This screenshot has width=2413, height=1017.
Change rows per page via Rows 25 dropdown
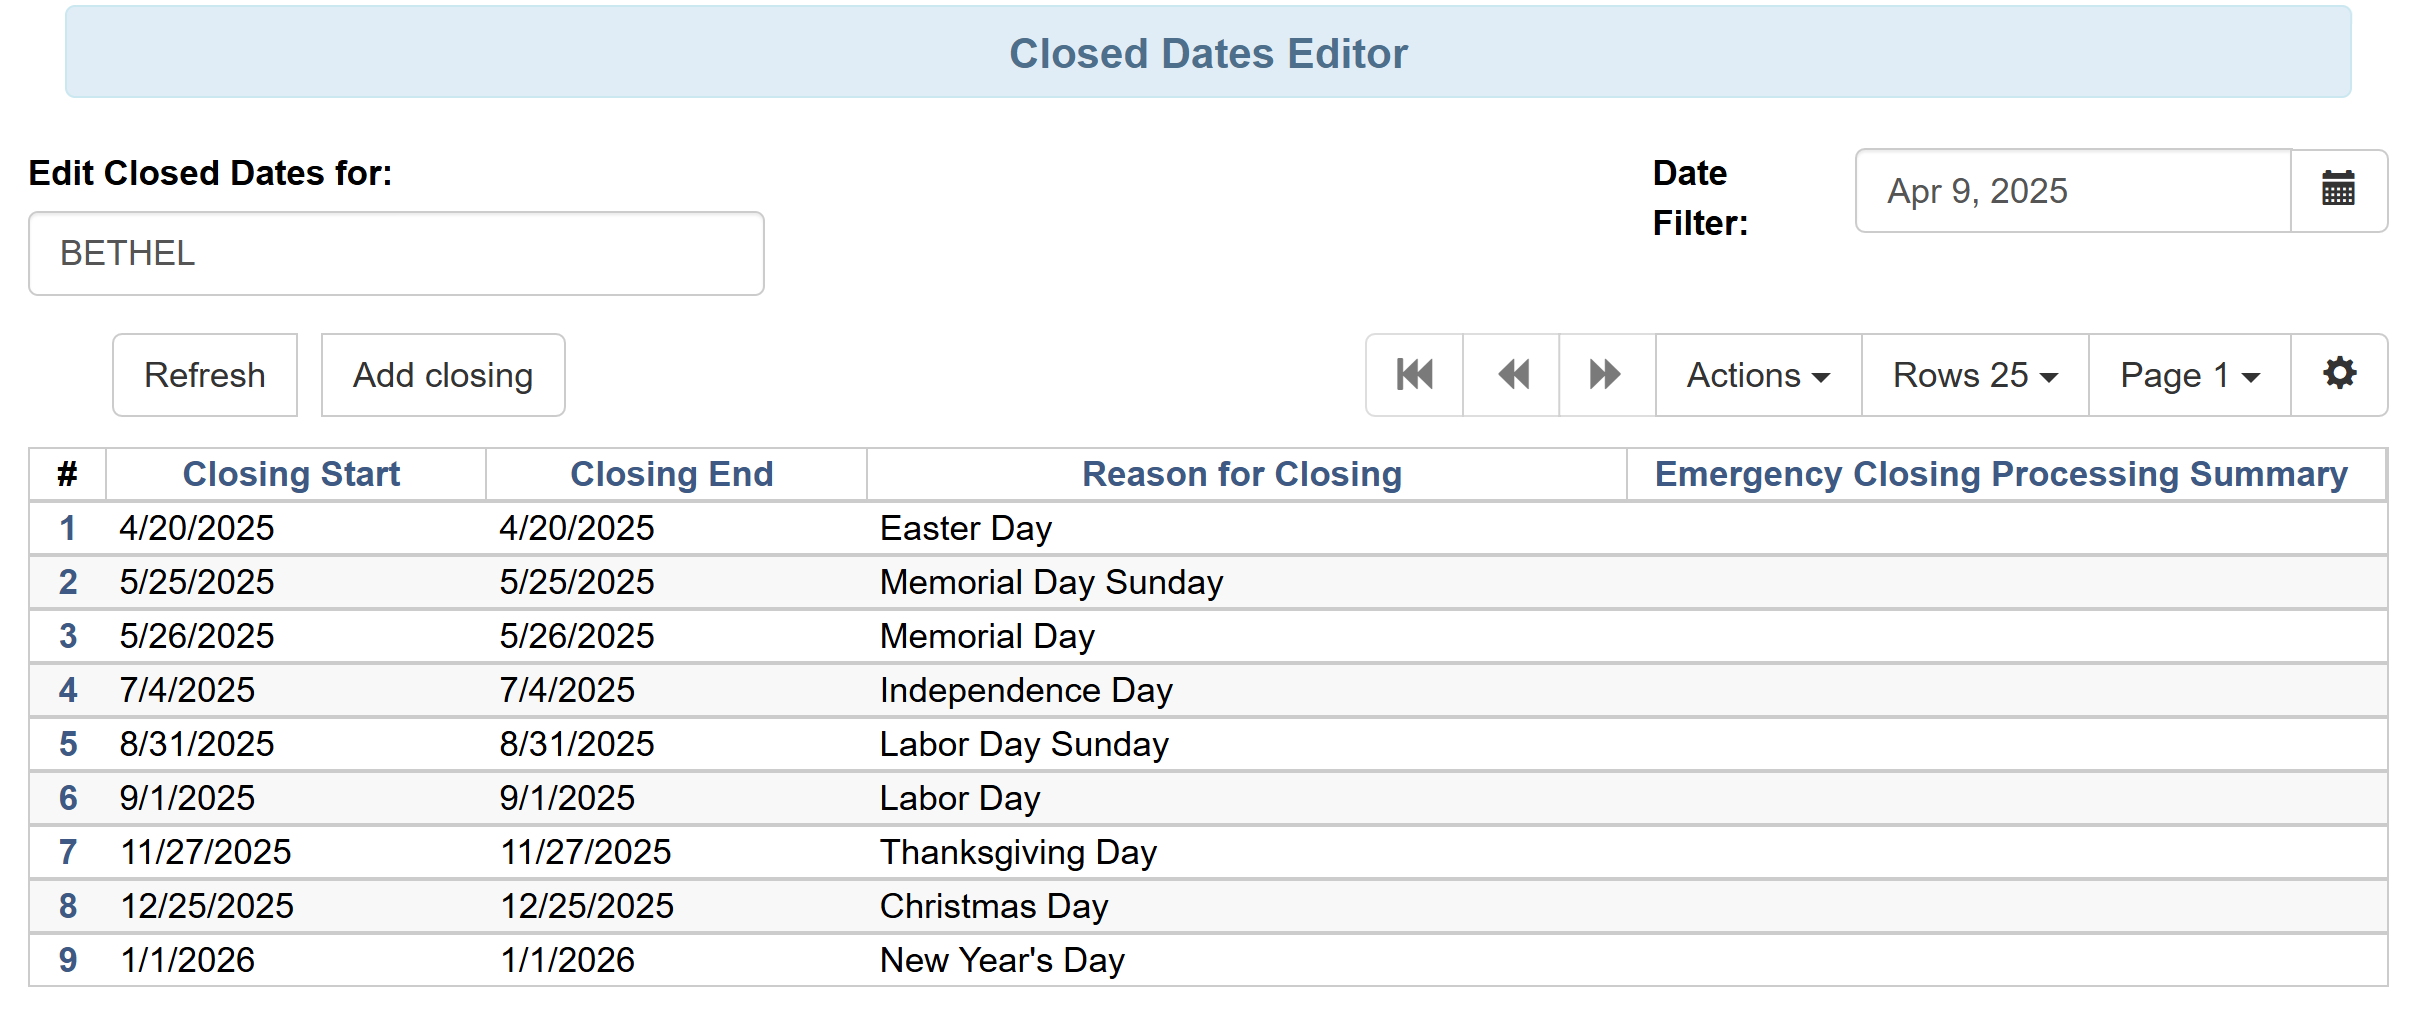click(x=1973, y=374)
